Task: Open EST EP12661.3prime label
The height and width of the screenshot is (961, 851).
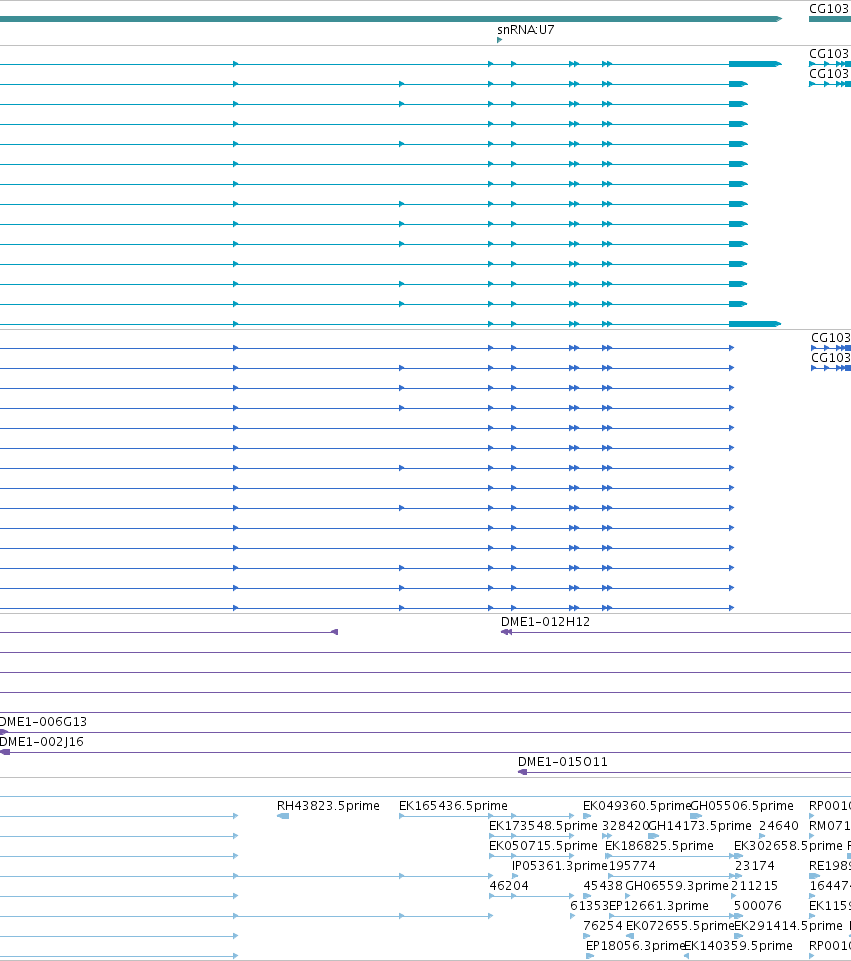Action: pyautogui.click(x=659, y=906)
